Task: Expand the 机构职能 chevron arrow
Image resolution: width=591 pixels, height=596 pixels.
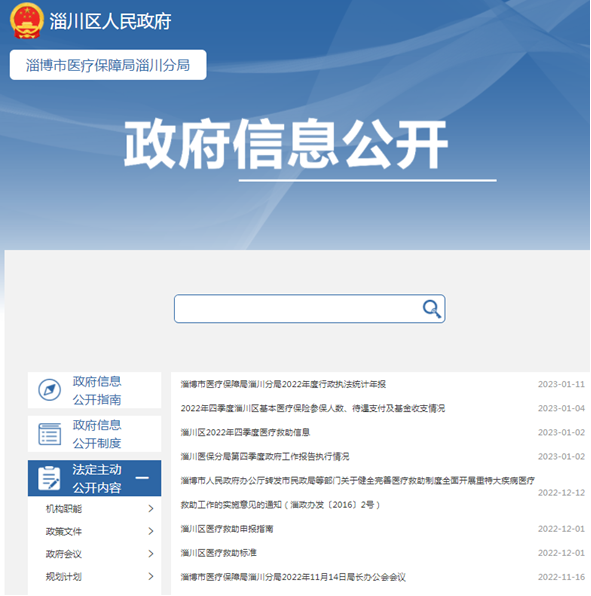Action: 151,509
